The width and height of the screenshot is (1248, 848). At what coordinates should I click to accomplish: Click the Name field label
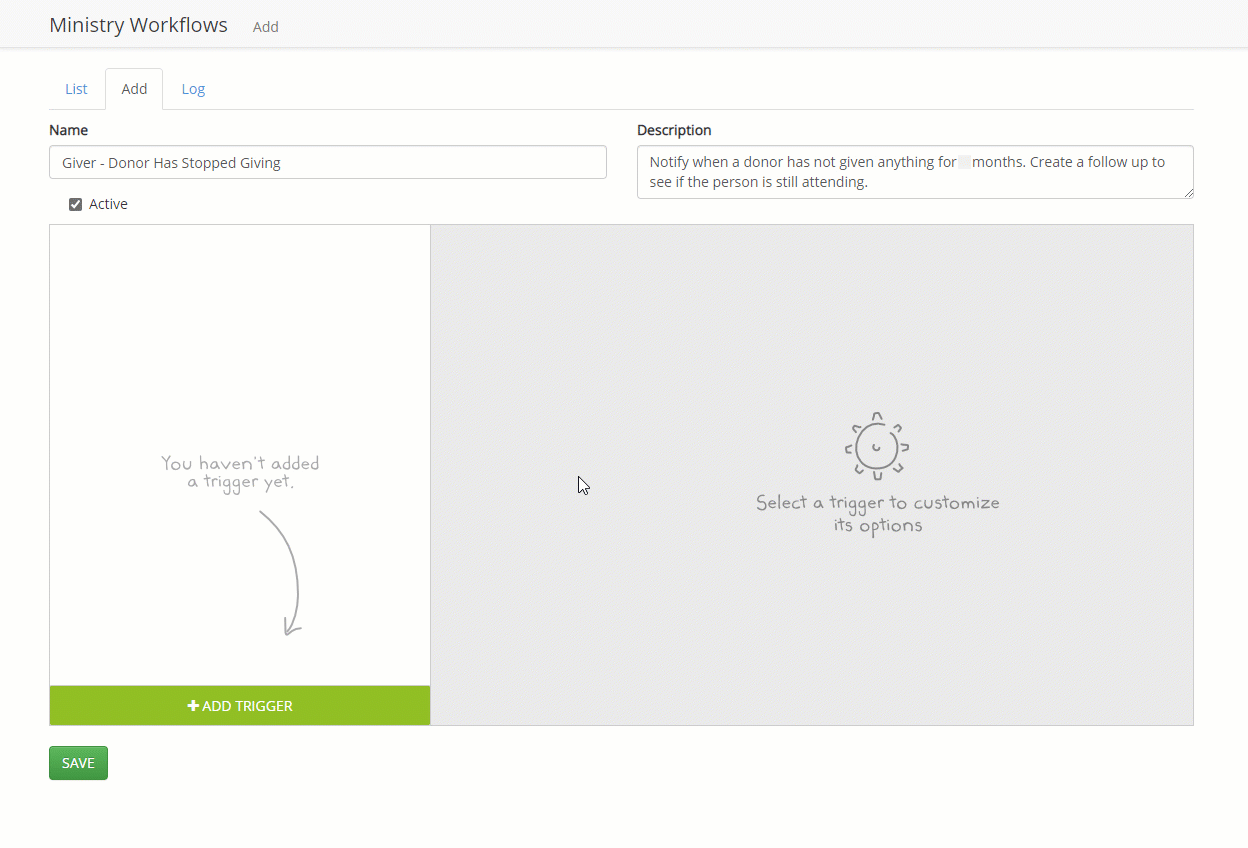click(x=68, y=130)
